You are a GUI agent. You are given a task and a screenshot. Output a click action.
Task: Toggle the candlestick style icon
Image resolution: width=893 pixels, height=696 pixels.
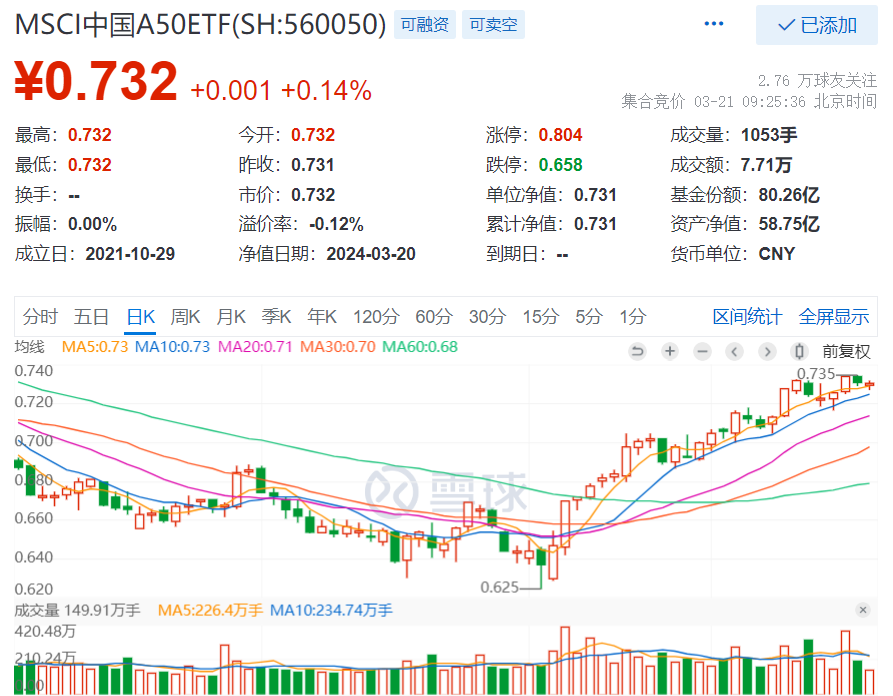click(x=800, y=351)
